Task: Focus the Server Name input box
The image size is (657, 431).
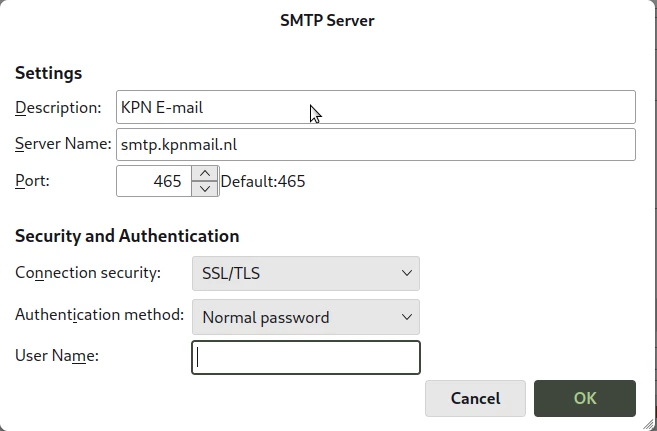Action: pyautogui.click(x=375, y=144)
